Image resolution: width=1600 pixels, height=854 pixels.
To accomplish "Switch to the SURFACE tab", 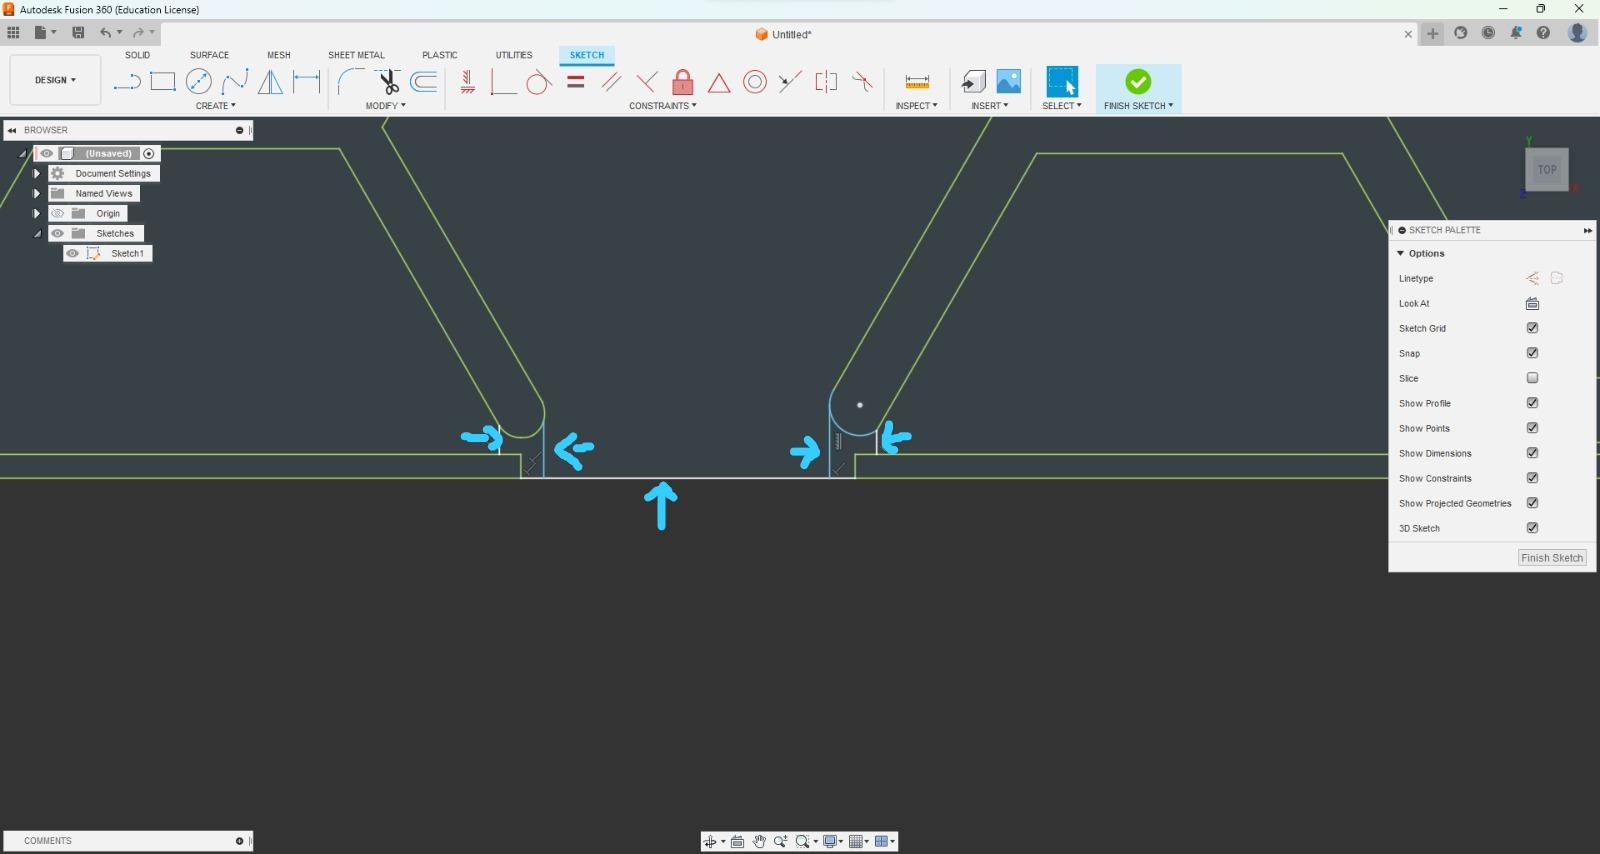I will pos(210,55).
